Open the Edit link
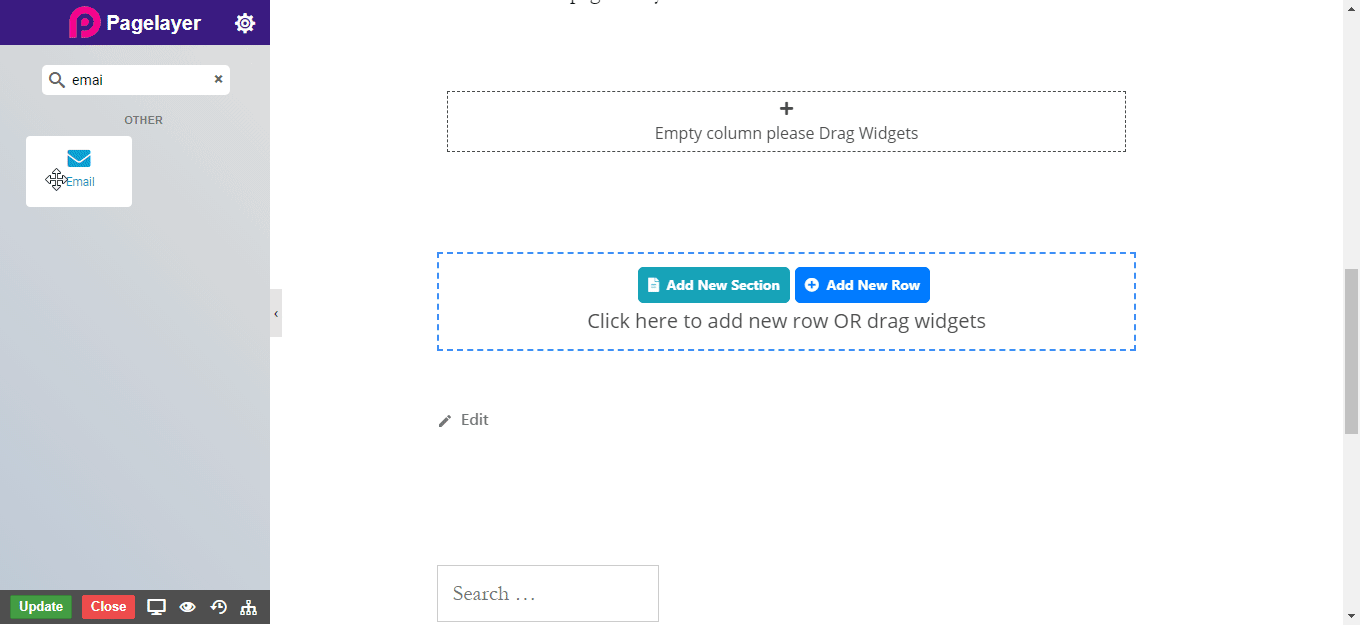 click(474, 420)
